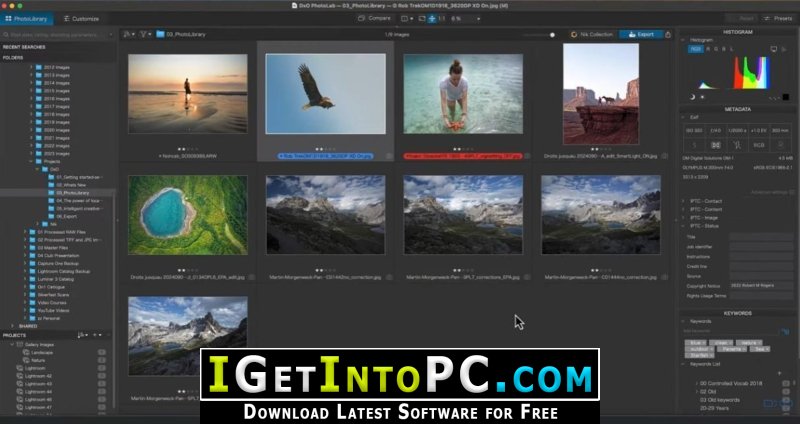Expand the 2012 Images folder

[31, 67]
